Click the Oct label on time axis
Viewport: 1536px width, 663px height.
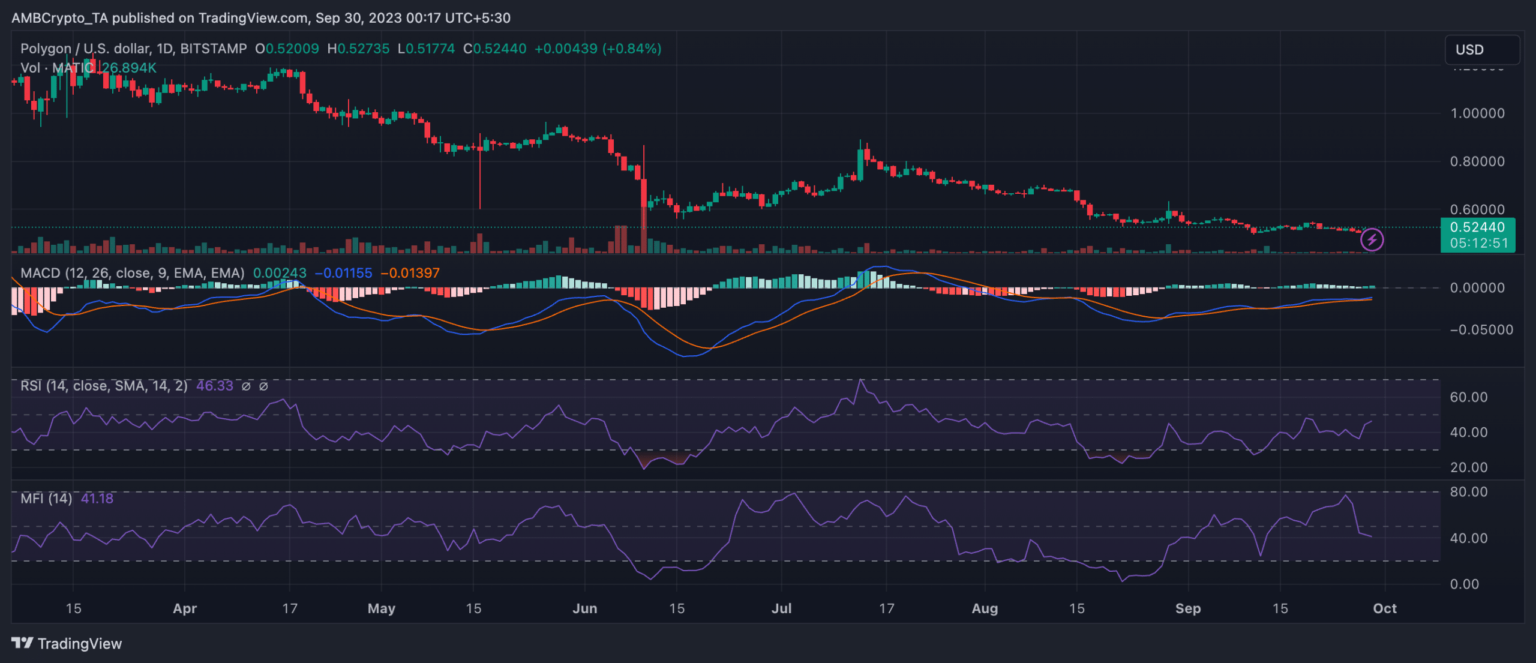point(1392,608)
